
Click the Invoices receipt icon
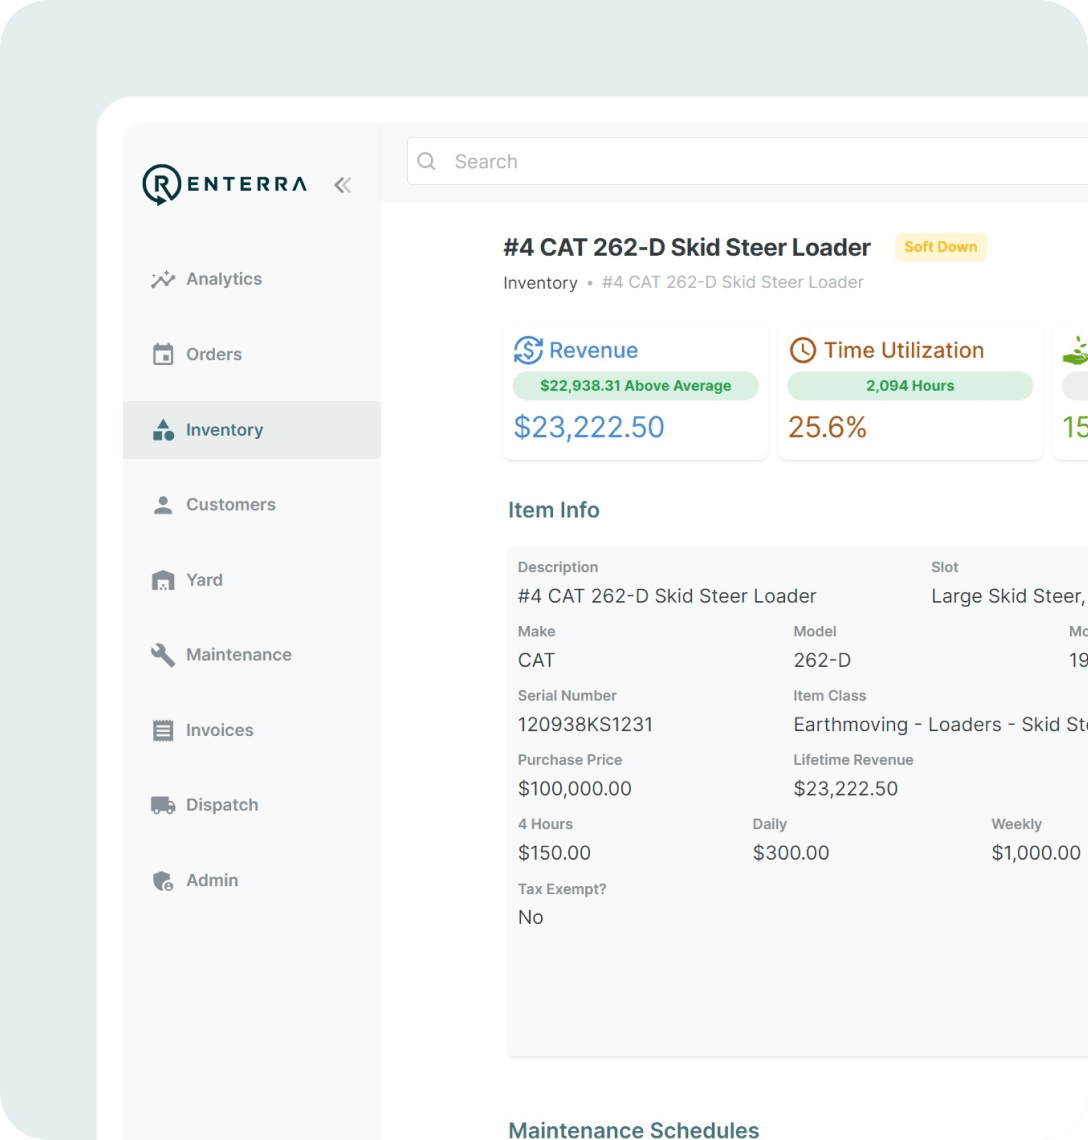163,730
